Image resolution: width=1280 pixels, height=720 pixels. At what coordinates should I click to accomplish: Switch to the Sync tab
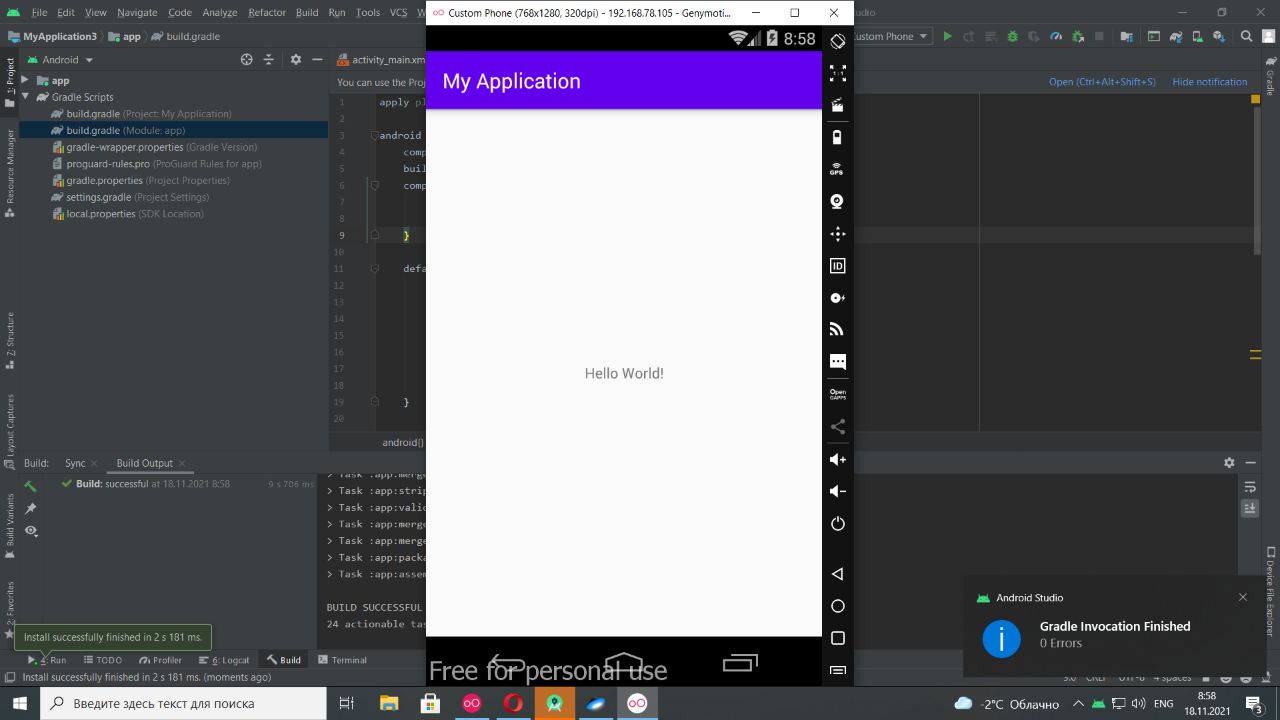pyautogui.click(x=75, y=463)
